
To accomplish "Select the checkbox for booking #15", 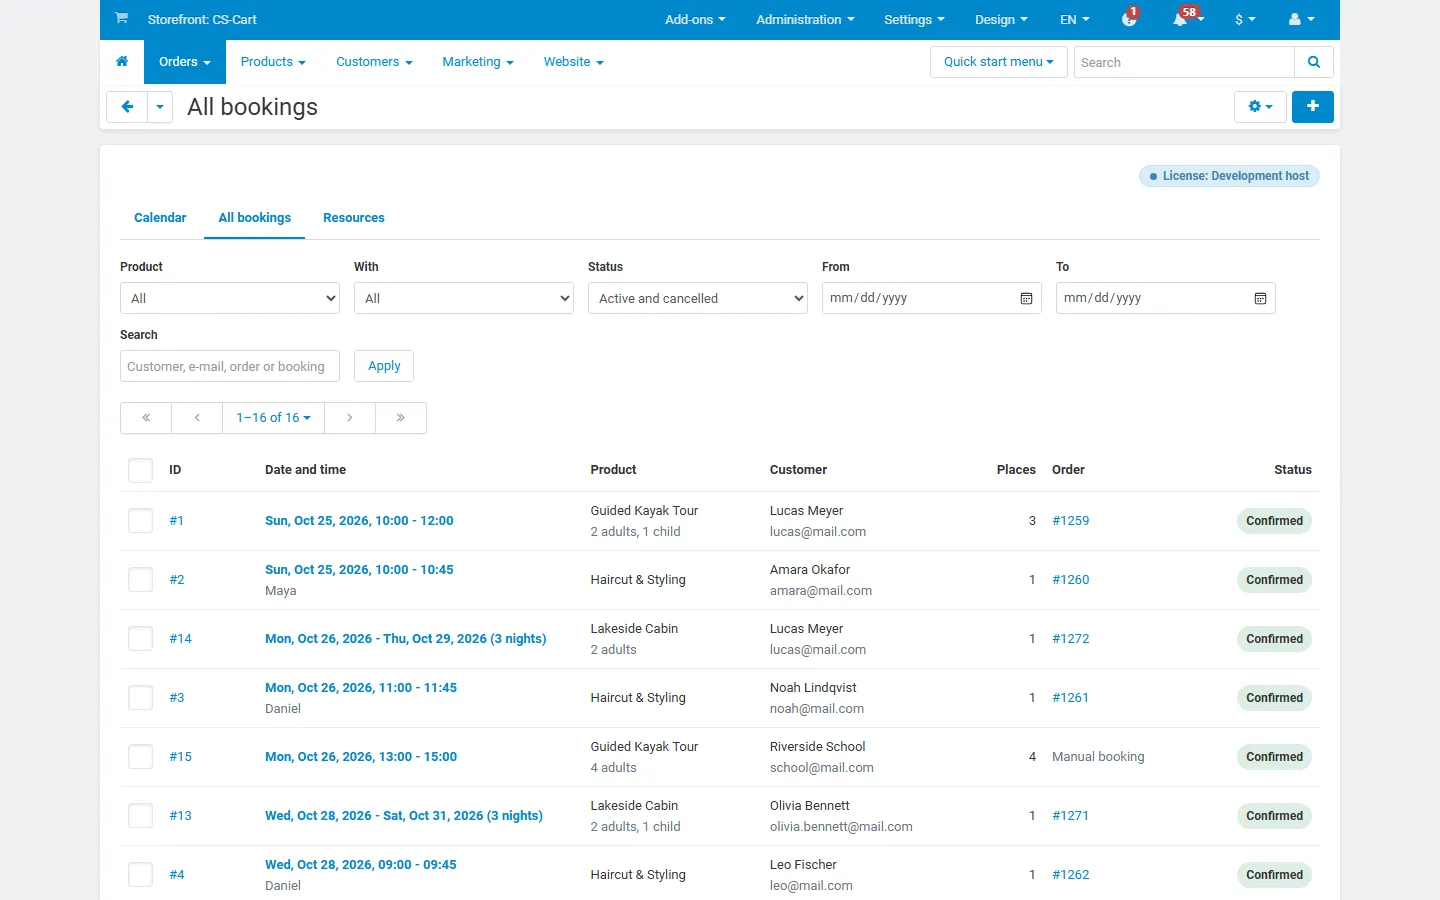I will [140, 757].
